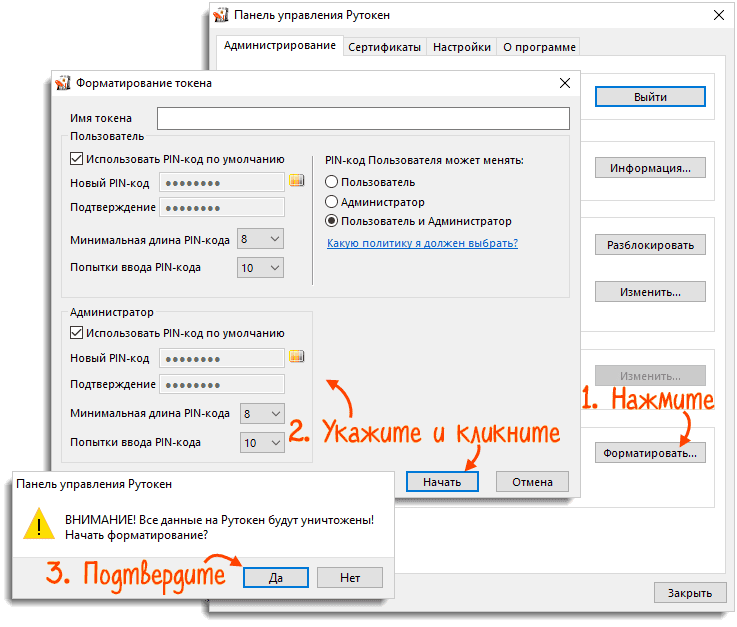The width and height of the screenshot is (737, 627).
Task: Click Rutoken icon in Форматирование токена title bar
Action: coord(64,84)
